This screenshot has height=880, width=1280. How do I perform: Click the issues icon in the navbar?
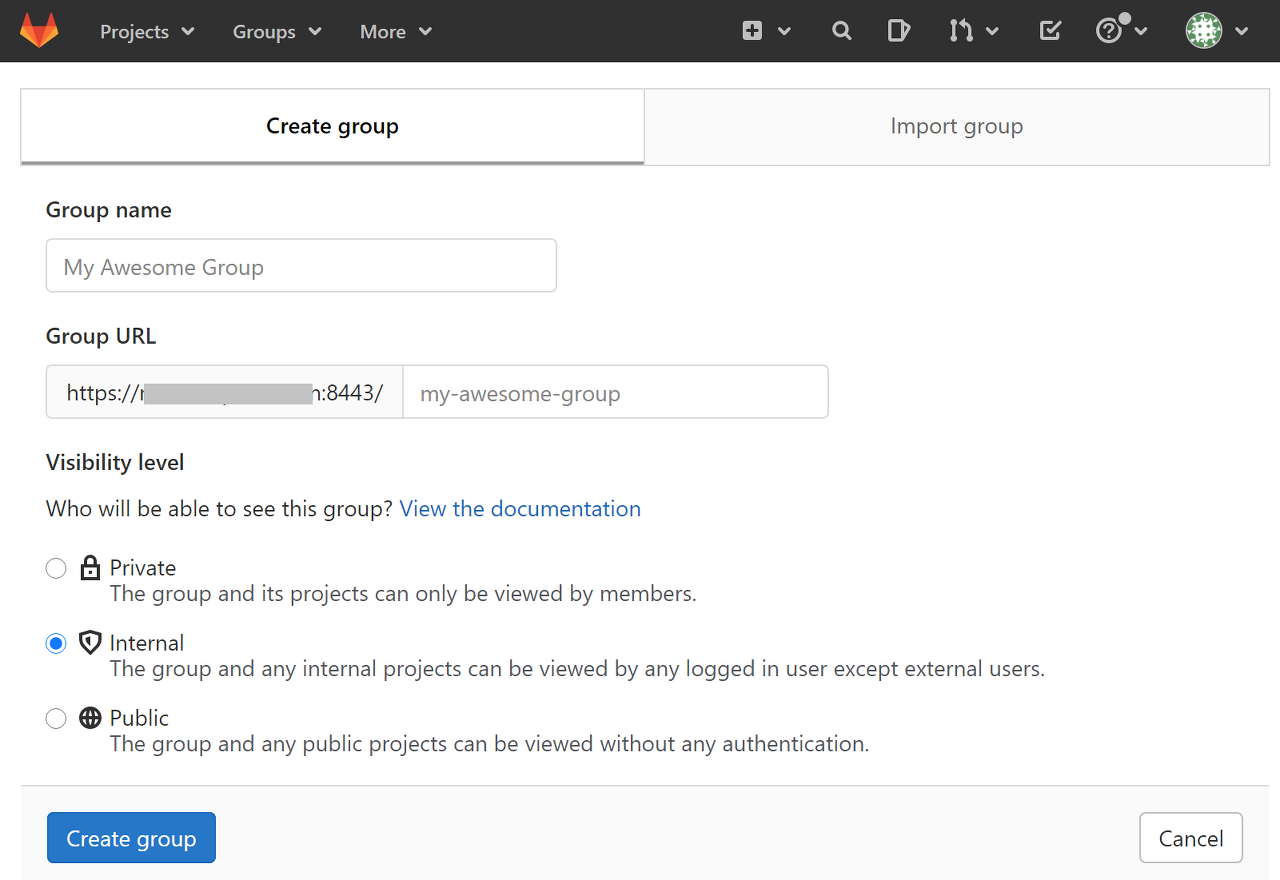pos(898,30)
